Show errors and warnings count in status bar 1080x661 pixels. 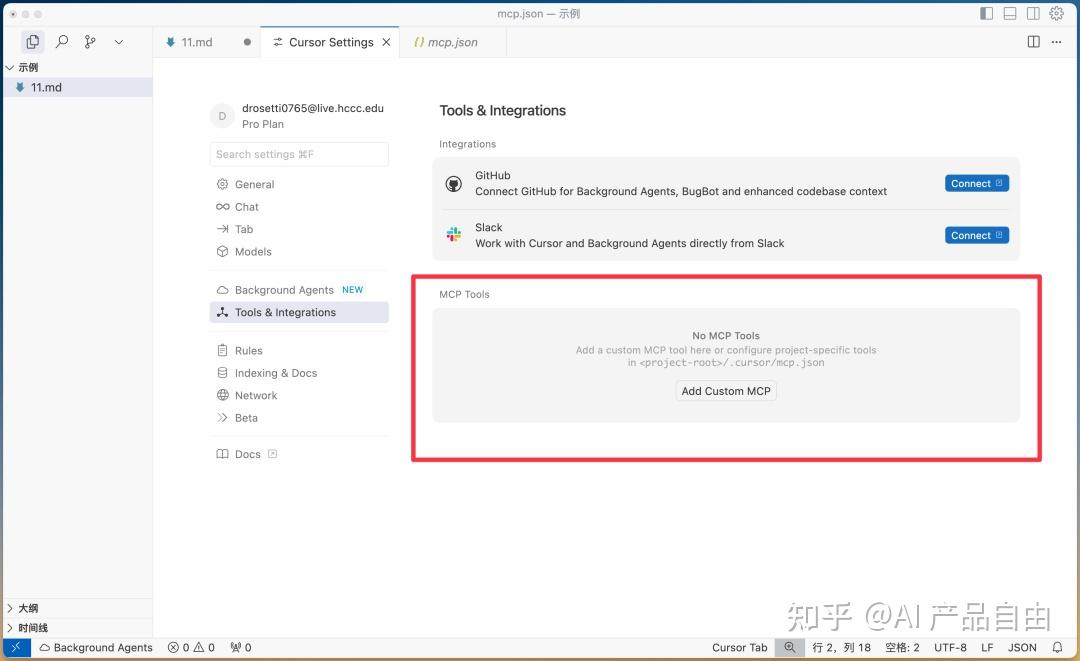(191, 647)
